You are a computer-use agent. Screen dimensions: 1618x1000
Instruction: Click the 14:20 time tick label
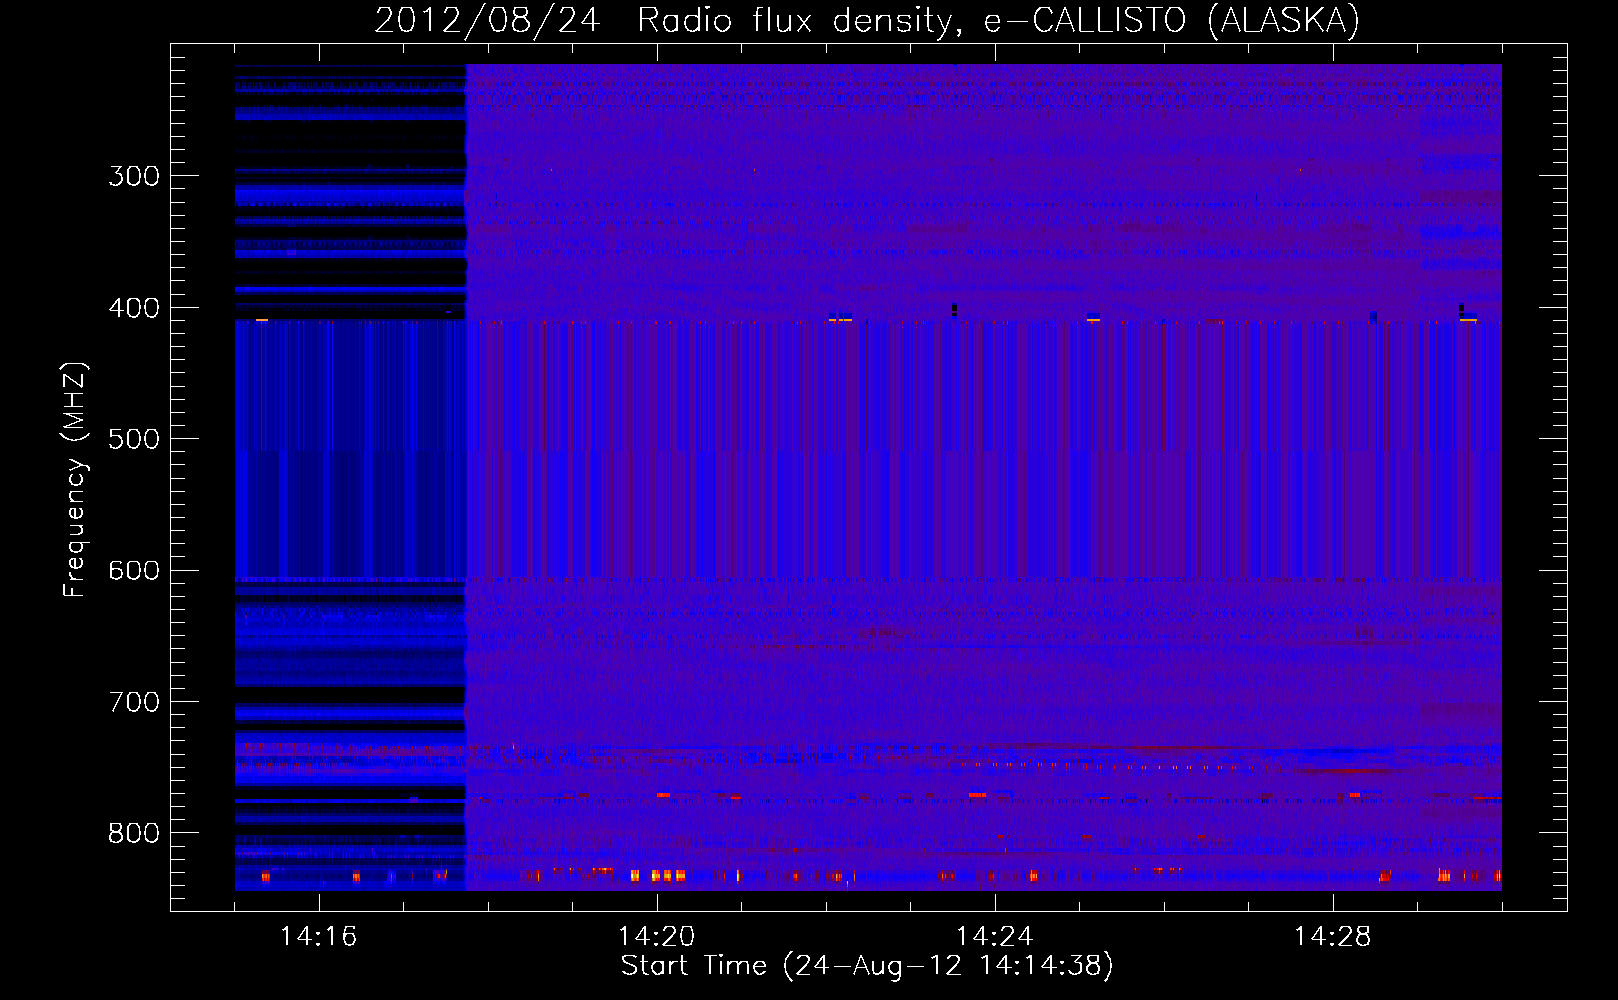click(x=657, y=936)
